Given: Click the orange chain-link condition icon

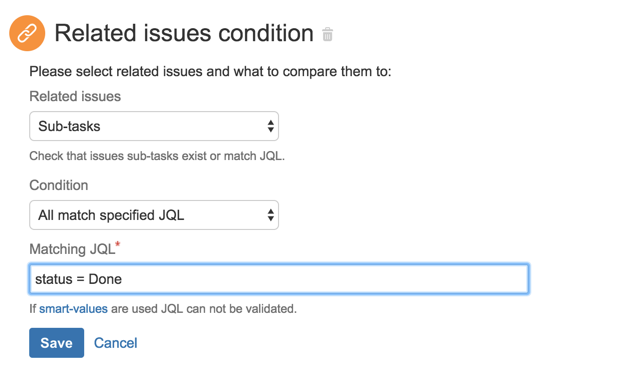Looking at the screenshot, I should (x=27, y=33).
